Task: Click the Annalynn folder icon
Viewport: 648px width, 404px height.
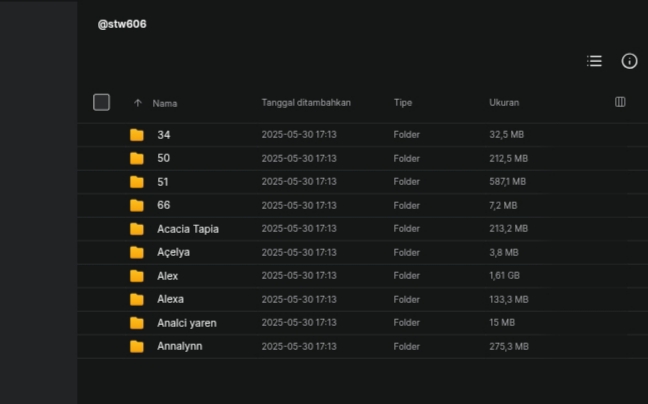Action: click(x=137, y=347)
